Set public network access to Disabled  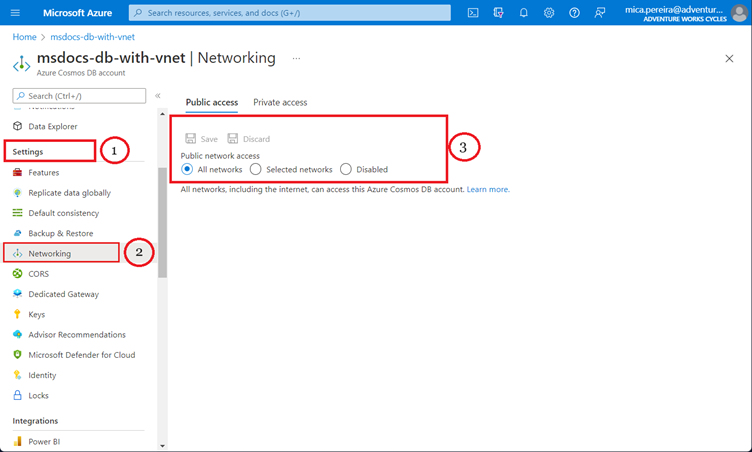pos(346,170)
